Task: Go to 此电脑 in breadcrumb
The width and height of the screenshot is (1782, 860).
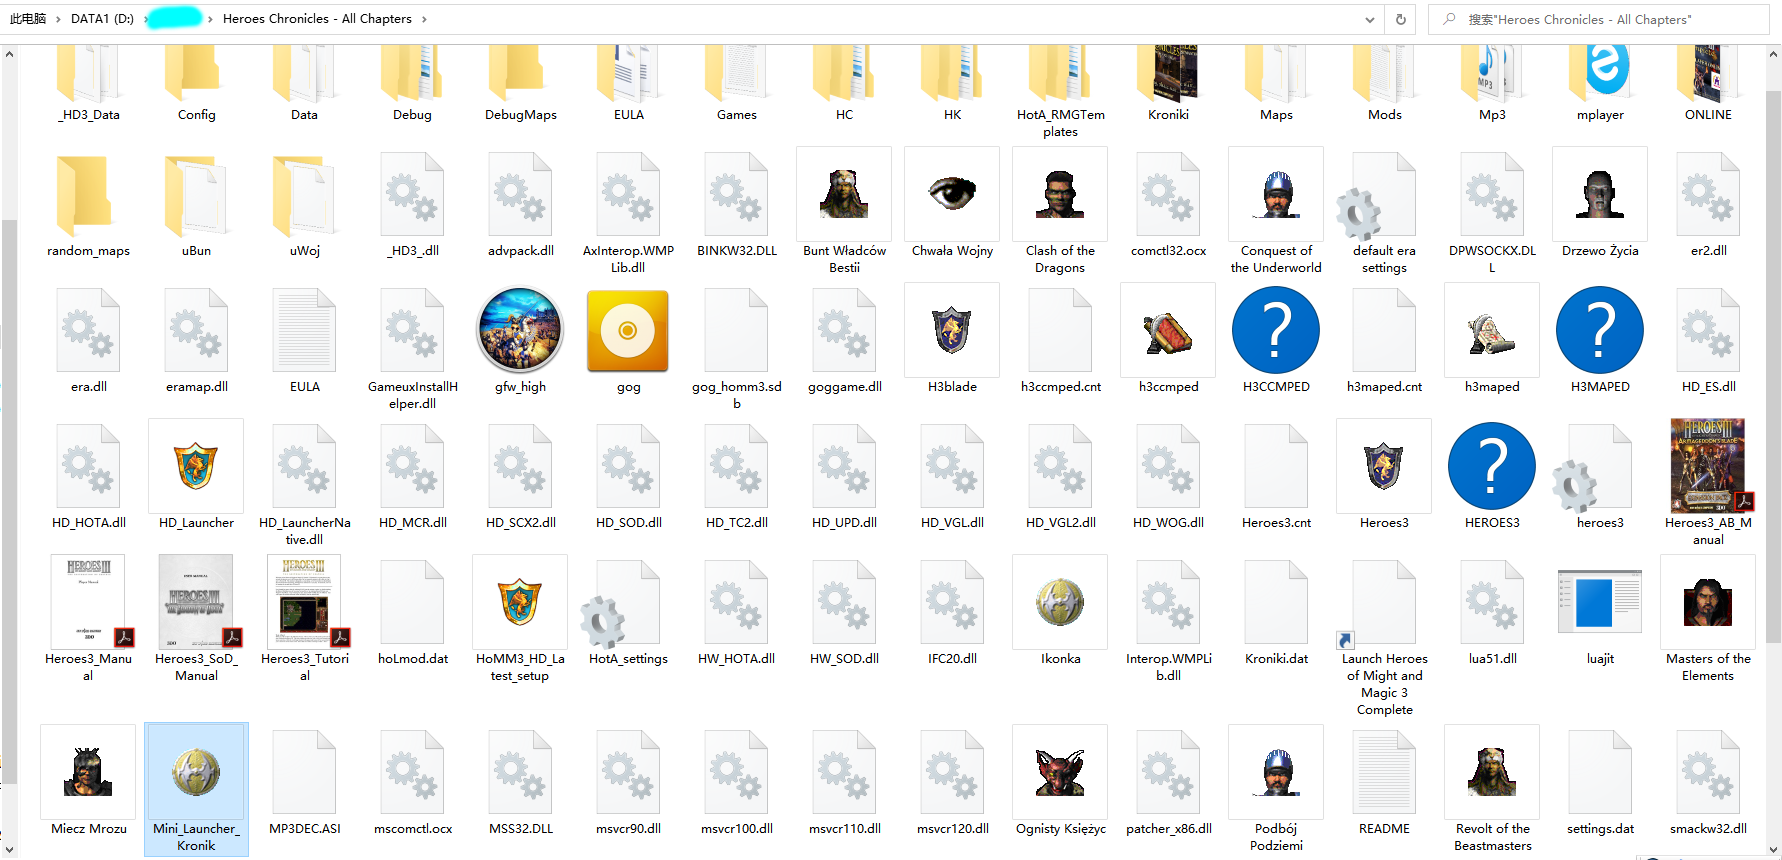Action: tap(28, 19)
